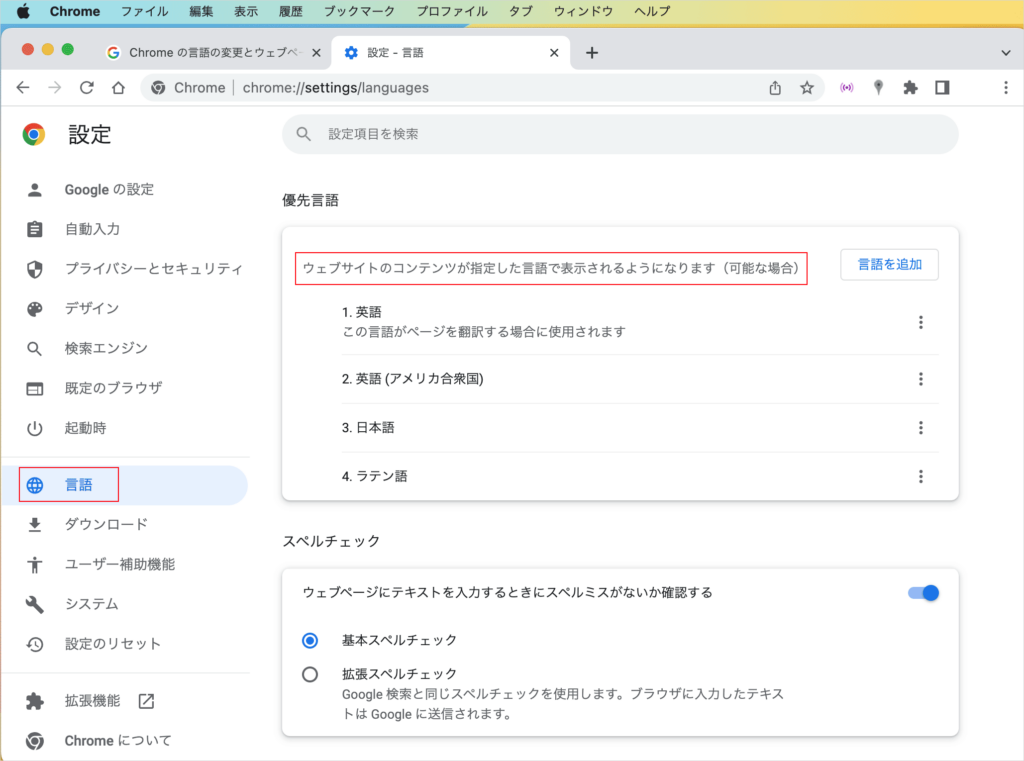Open 拡張機能 in the sidebar
The image size is (1024, 761).
click(x=92, y=701)
